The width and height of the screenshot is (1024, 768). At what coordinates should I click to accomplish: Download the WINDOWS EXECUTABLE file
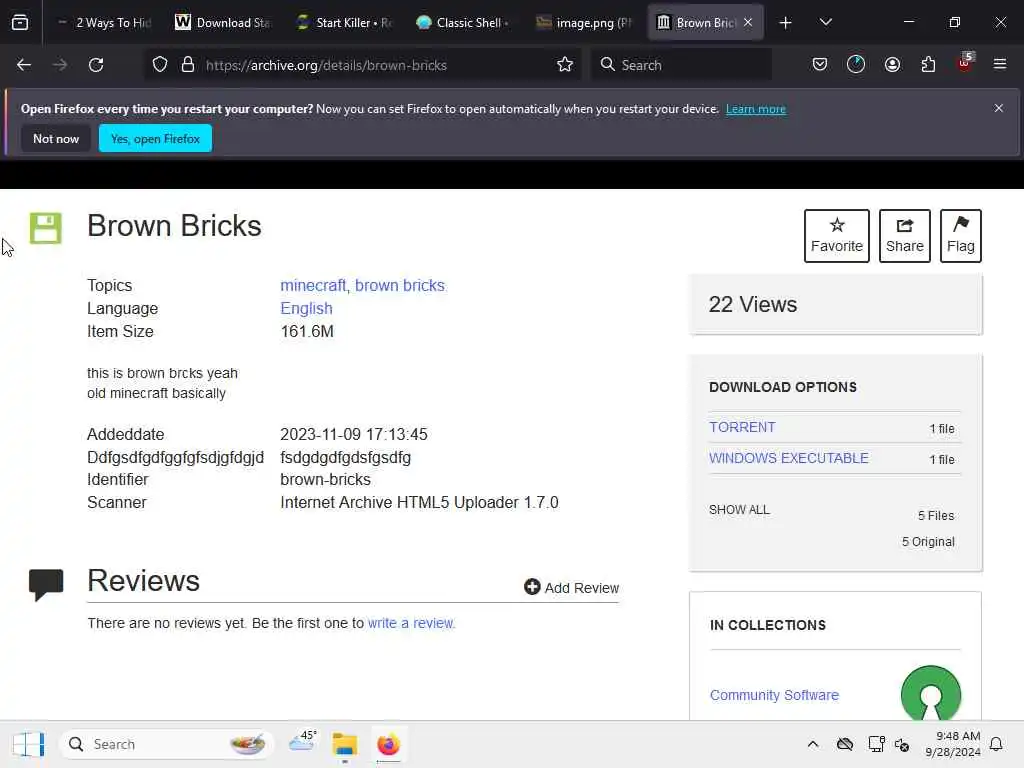tap(789, 458)
